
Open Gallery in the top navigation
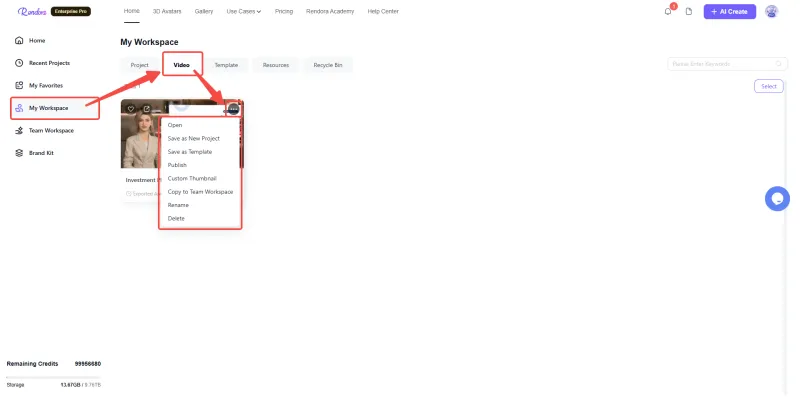tap(204, 11)
